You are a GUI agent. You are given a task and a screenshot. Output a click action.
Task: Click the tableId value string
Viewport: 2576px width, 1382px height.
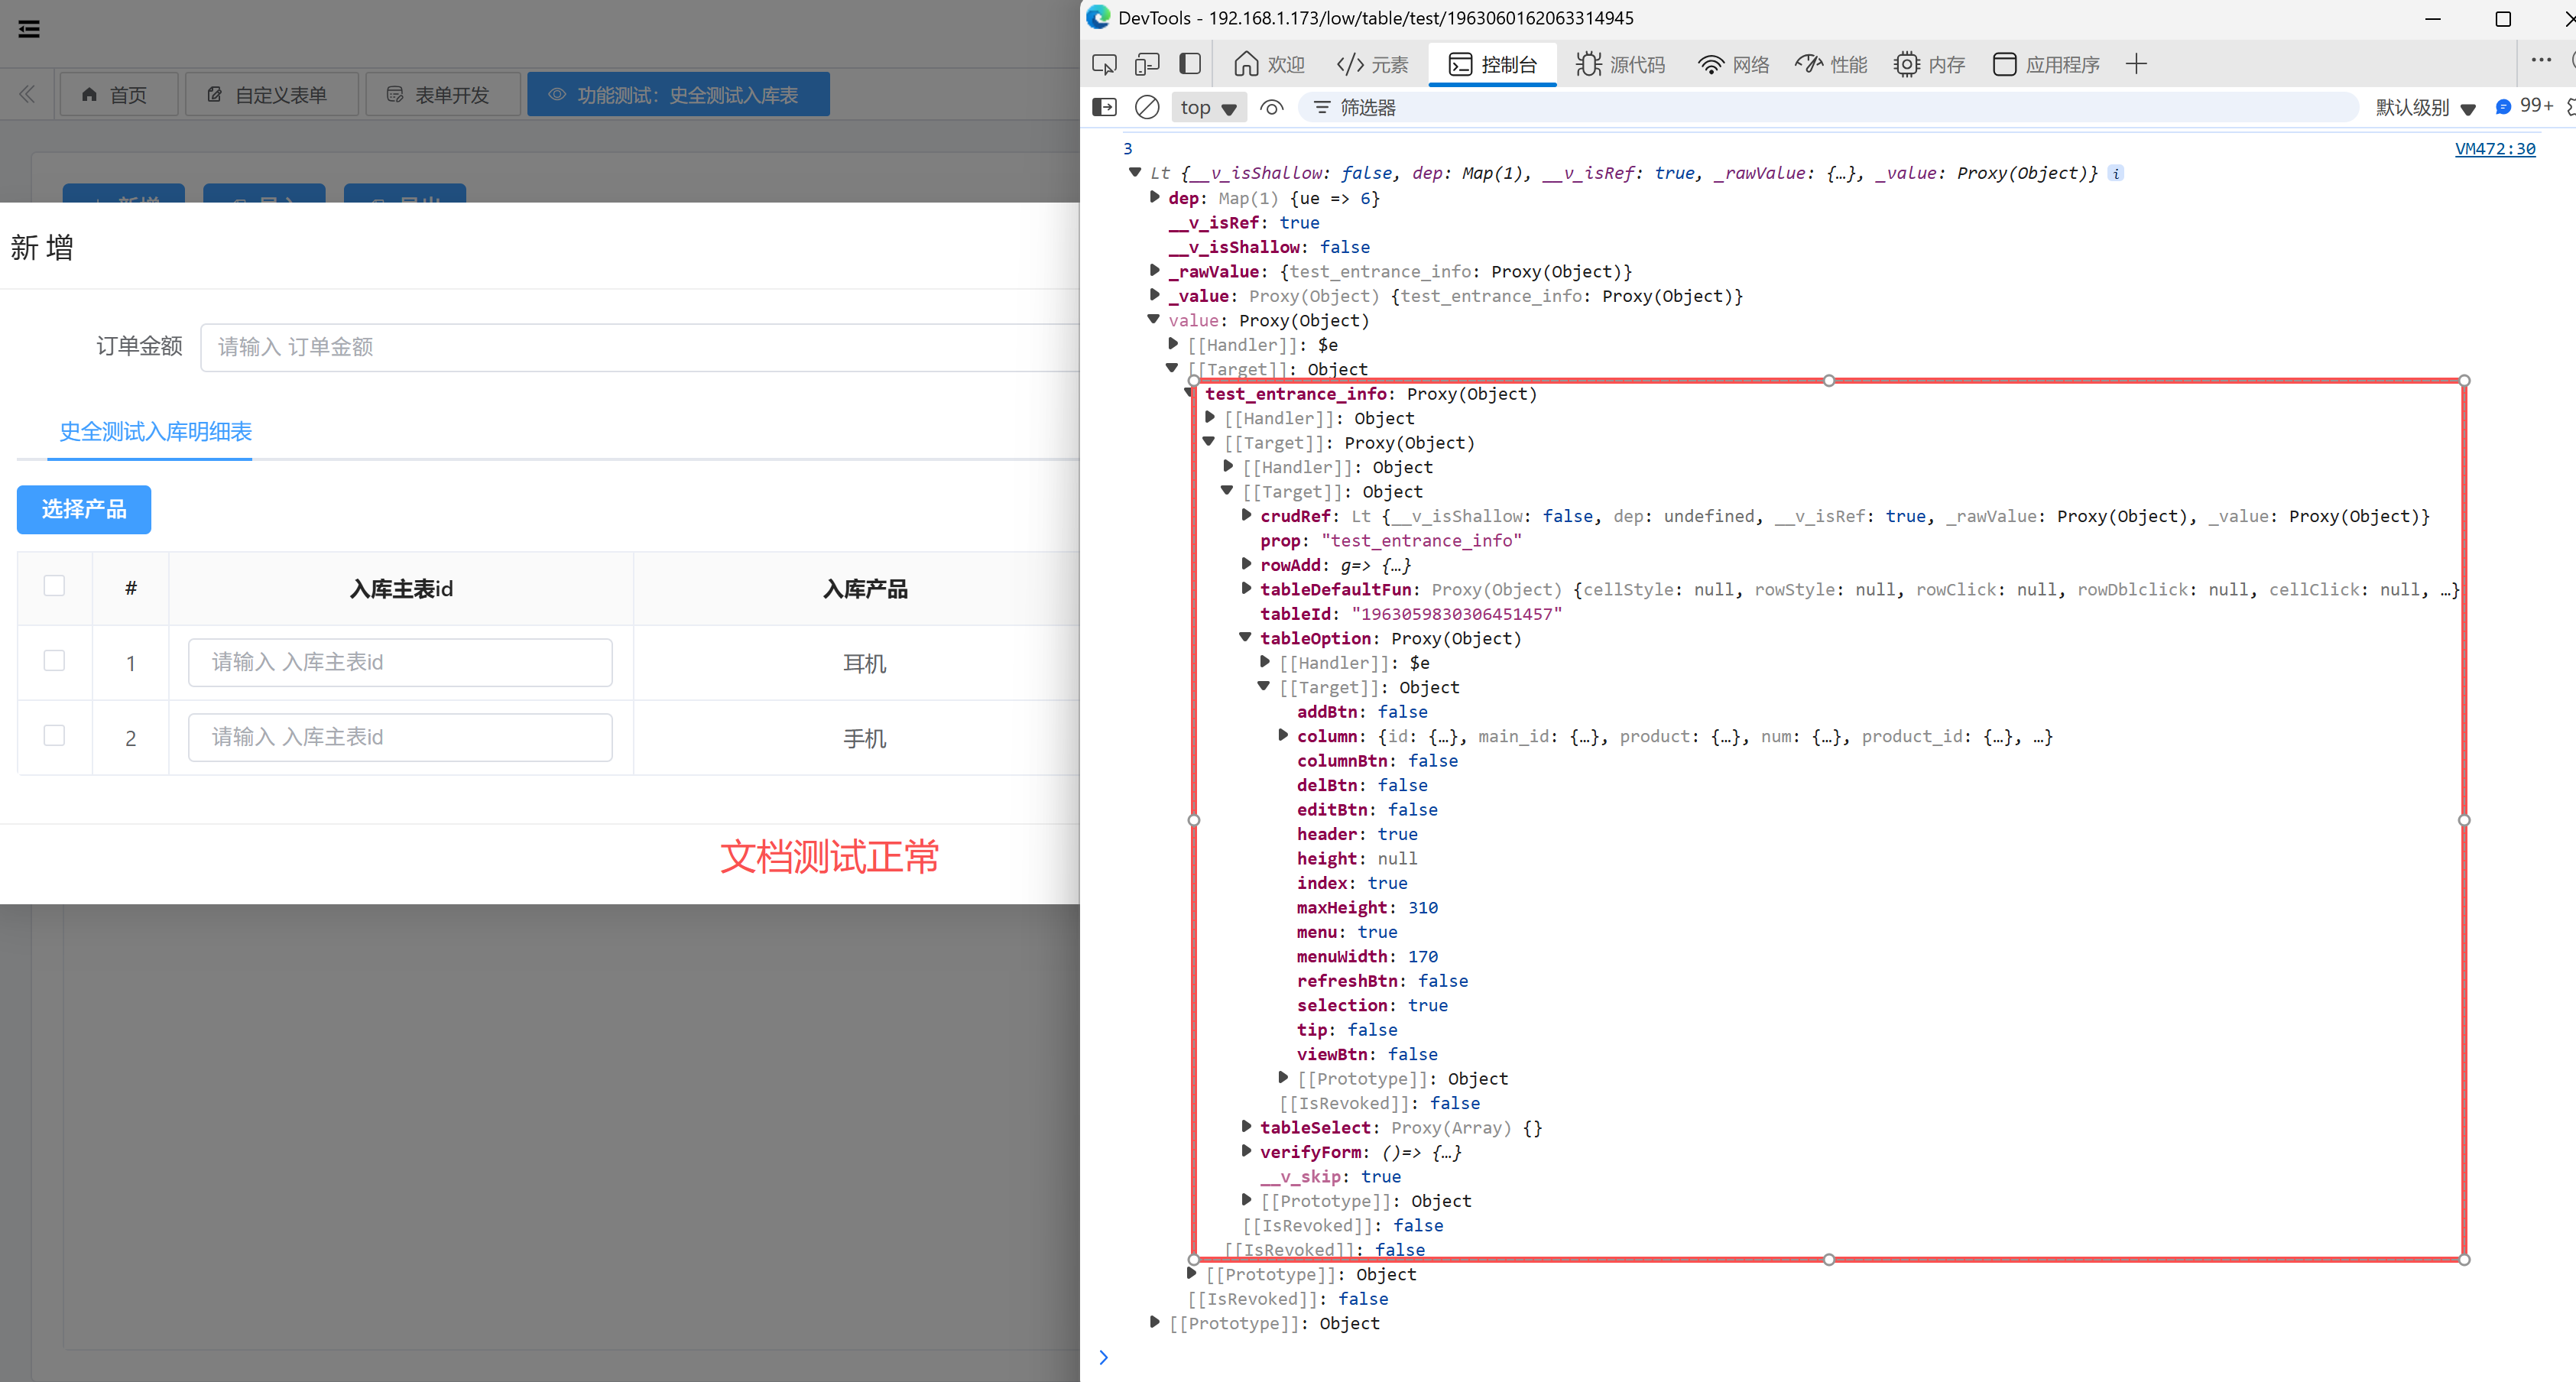coord(1456,613)
